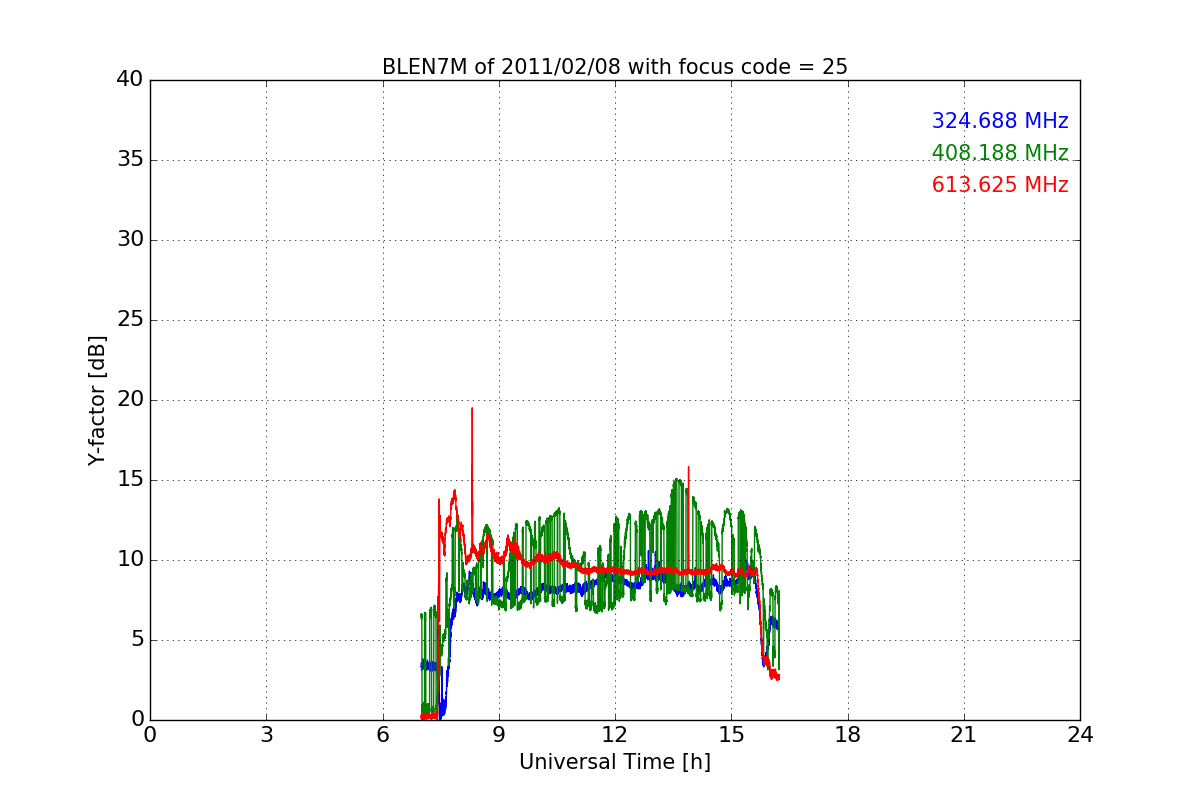Click y-axis tick label 25
The width and height of the screenshot is (1200, 800).
(x=130, y=320)
